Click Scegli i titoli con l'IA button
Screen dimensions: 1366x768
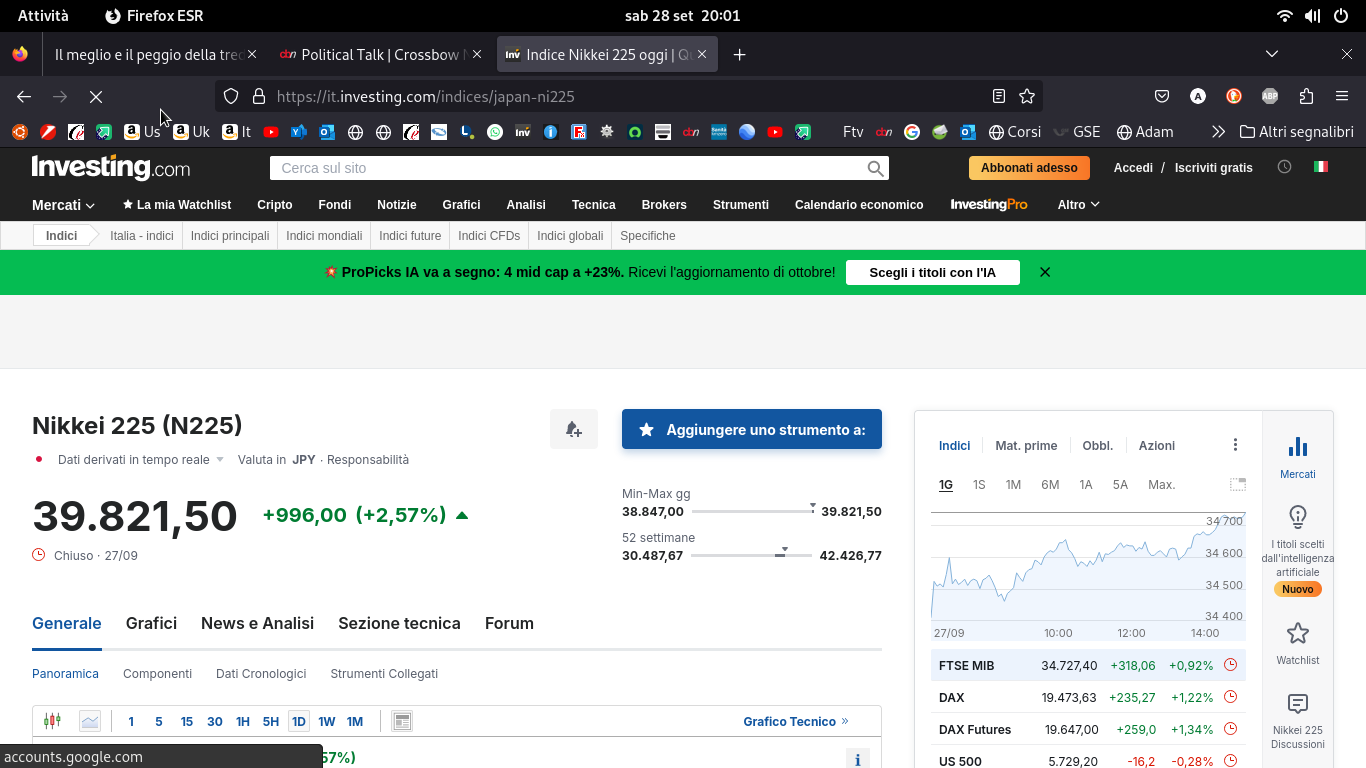coord(933,272)
